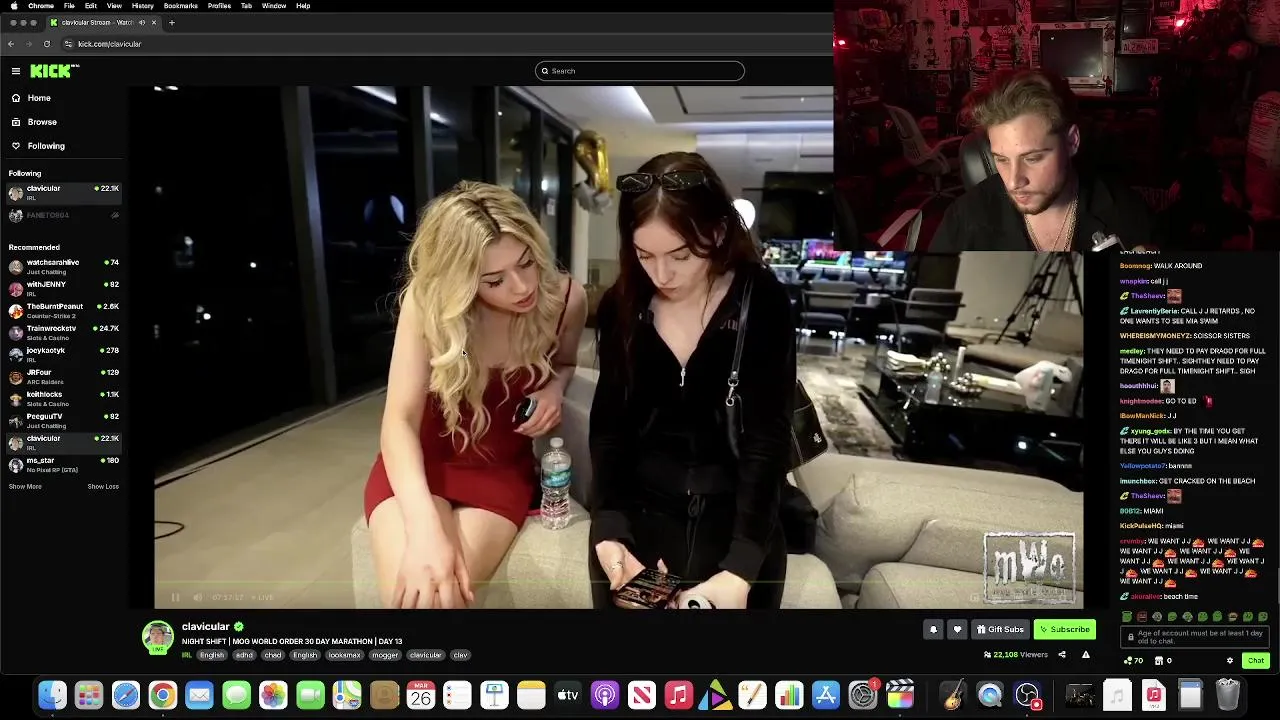The height and width of the screenshot is (720, 1280).
Task: Open Chrome Bookmarks menu
Action: click(x=181, y=6)
